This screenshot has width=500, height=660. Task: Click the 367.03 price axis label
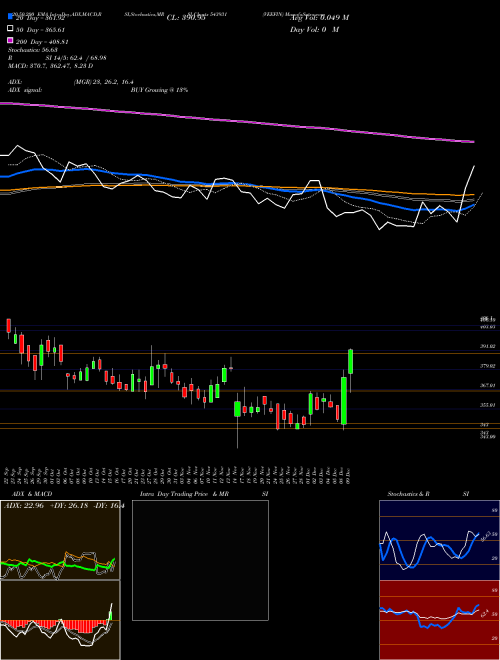487,386
